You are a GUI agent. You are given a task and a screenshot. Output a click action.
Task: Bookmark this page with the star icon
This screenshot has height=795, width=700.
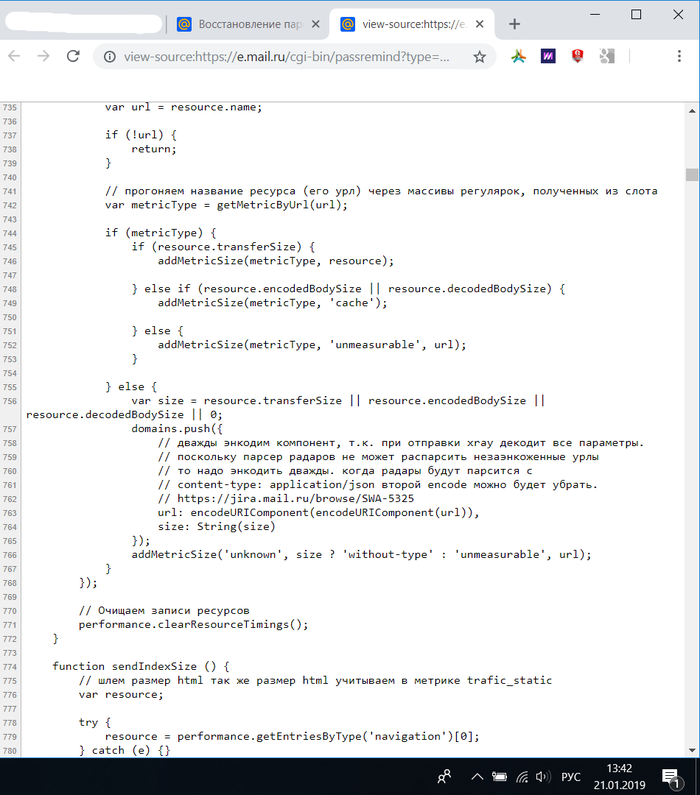[479, 57]
